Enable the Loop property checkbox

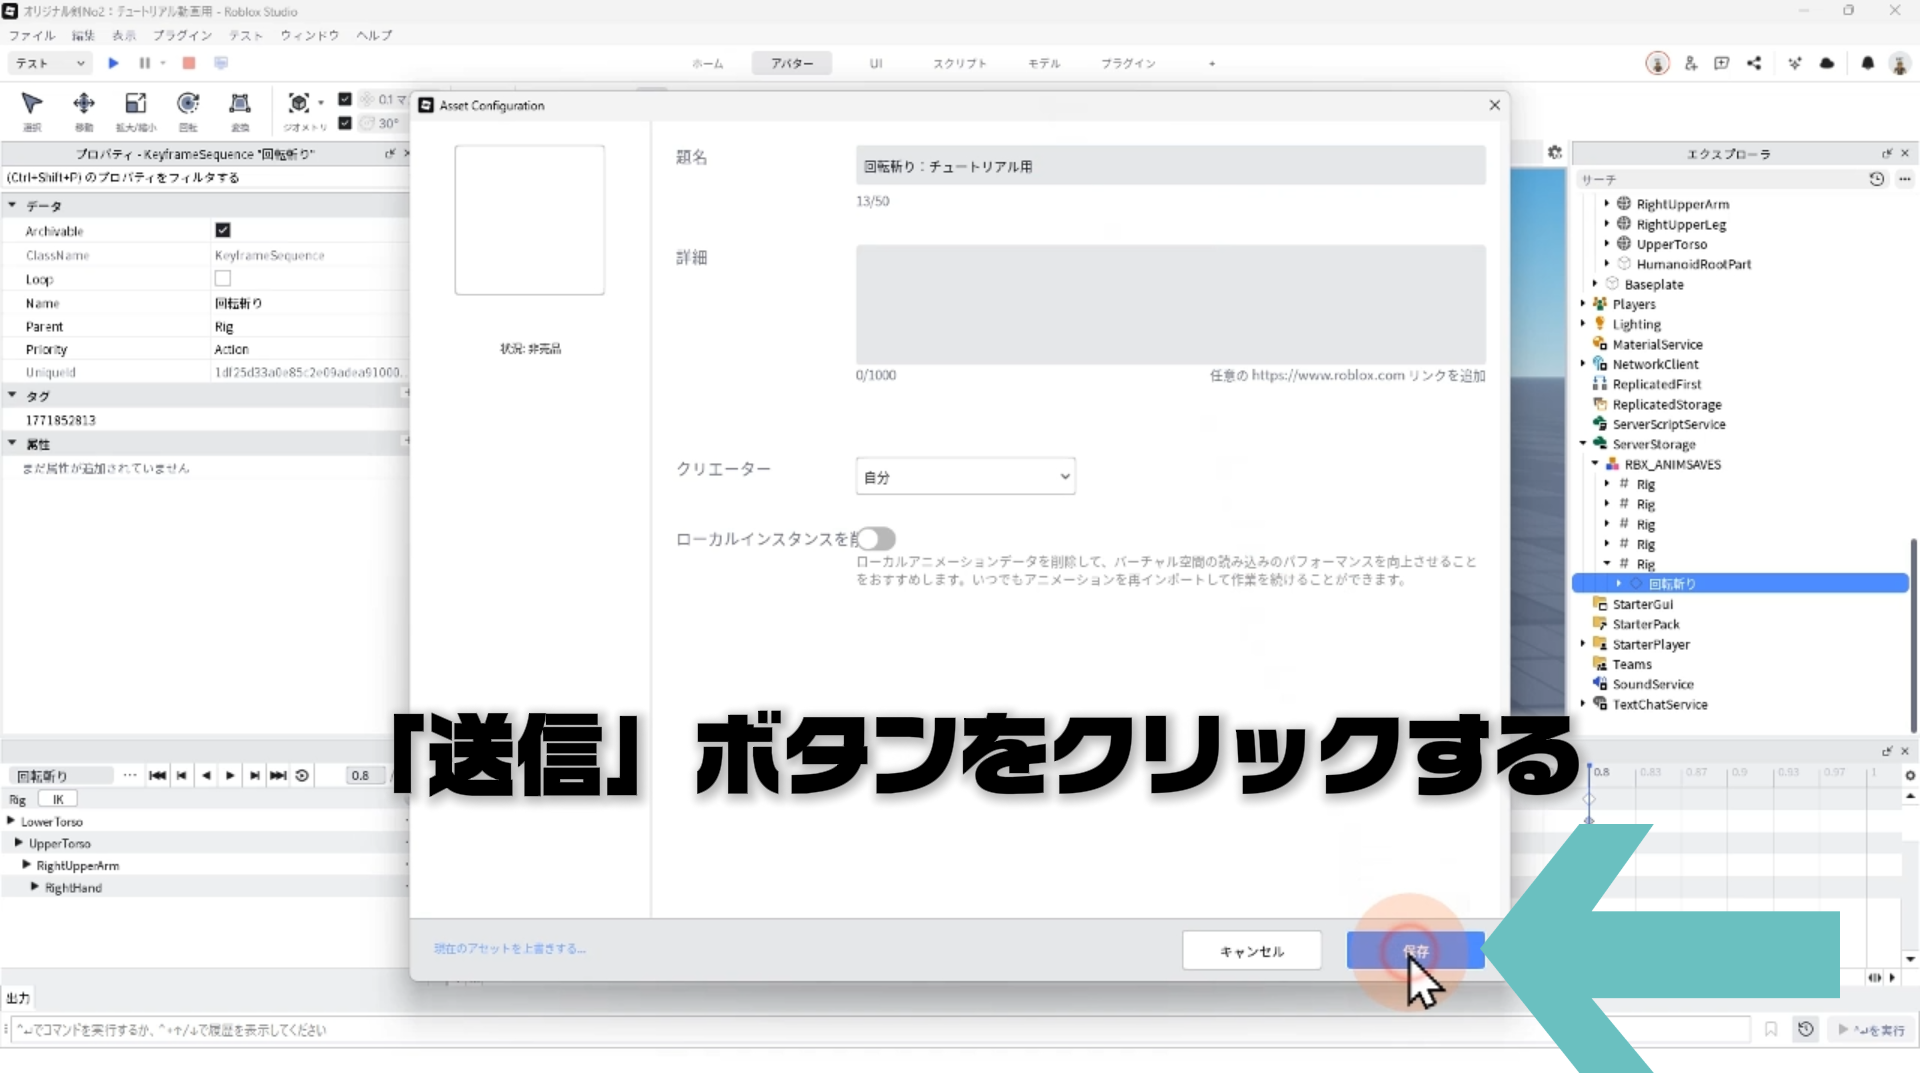(222, 279)
